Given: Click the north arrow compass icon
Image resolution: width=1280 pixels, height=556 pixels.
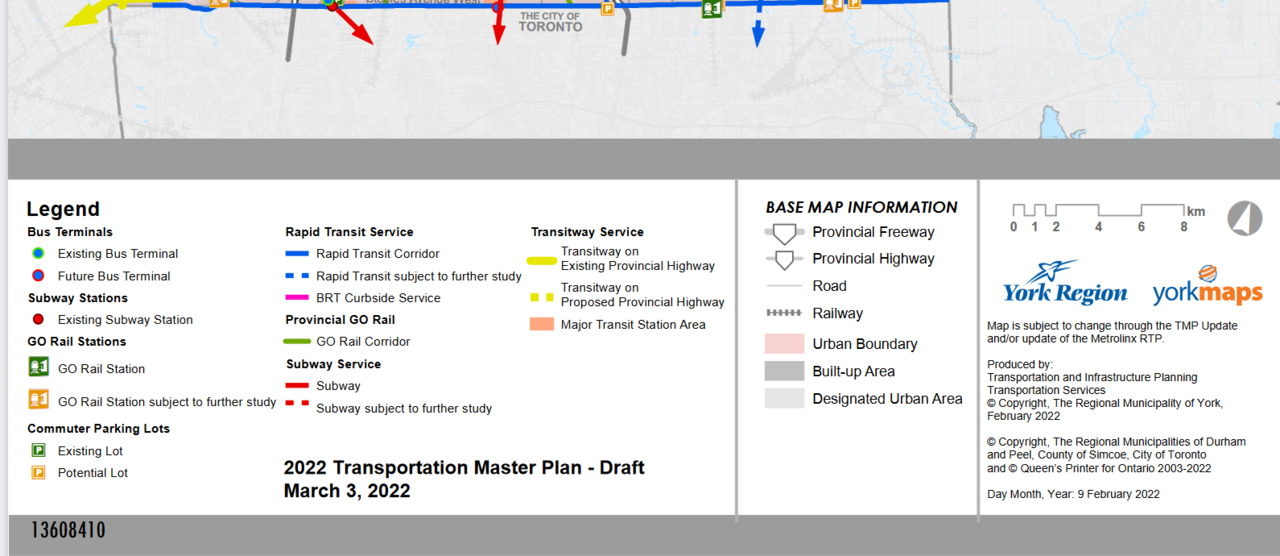Looking at the screenshot, I should pos(1244,218).
